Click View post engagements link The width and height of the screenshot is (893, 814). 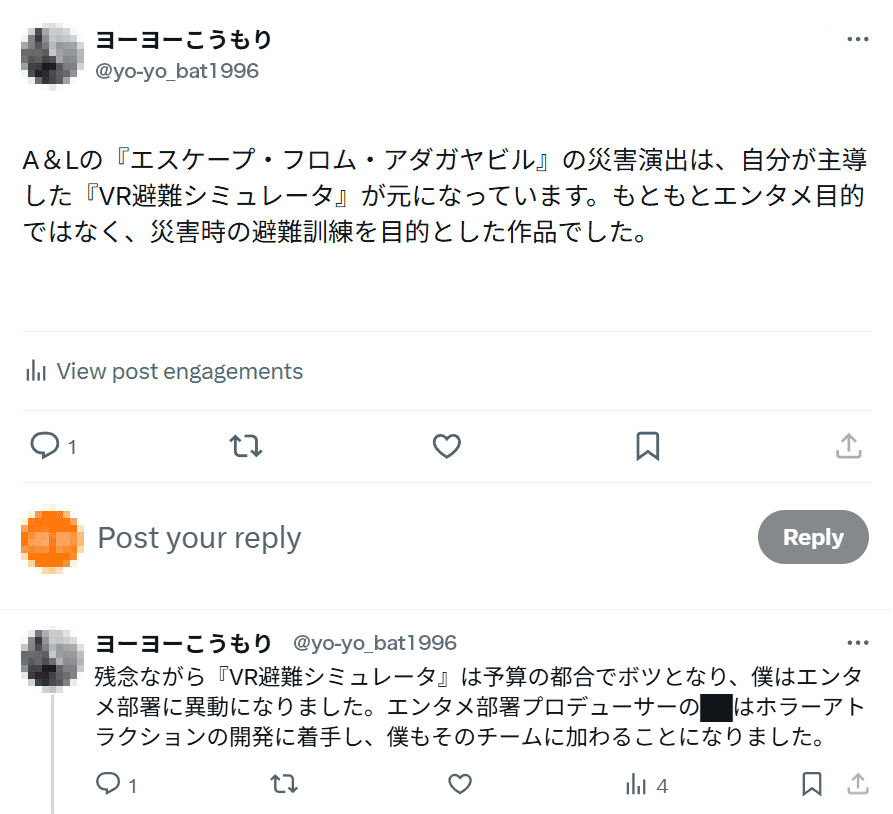click(x=179, y=372)
